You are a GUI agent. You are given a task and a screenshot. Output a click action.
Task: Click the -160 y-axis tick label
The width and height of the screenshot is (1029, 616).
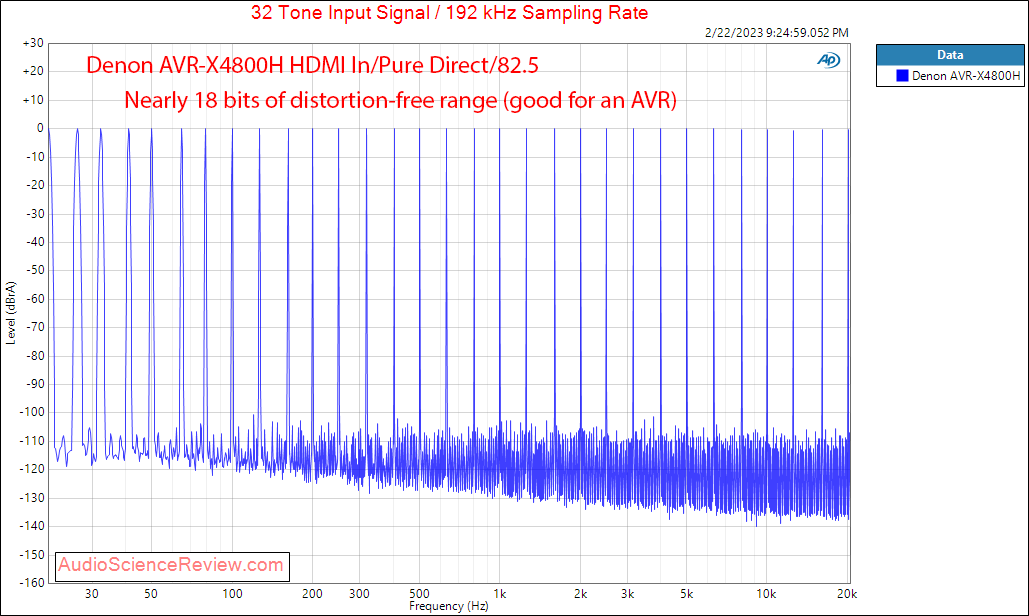(x=32, y=583)
